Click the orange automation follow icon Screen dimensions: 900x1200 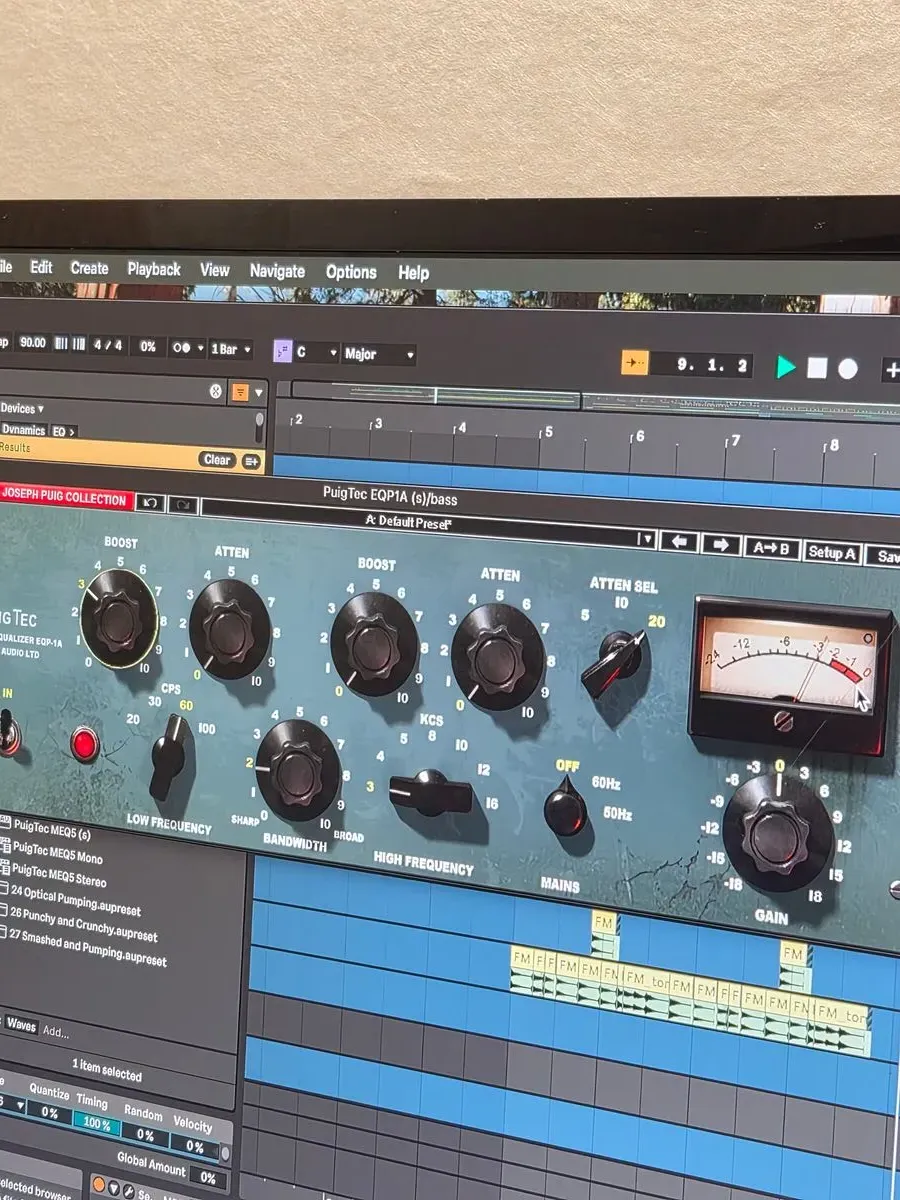[x=635, y=362]
